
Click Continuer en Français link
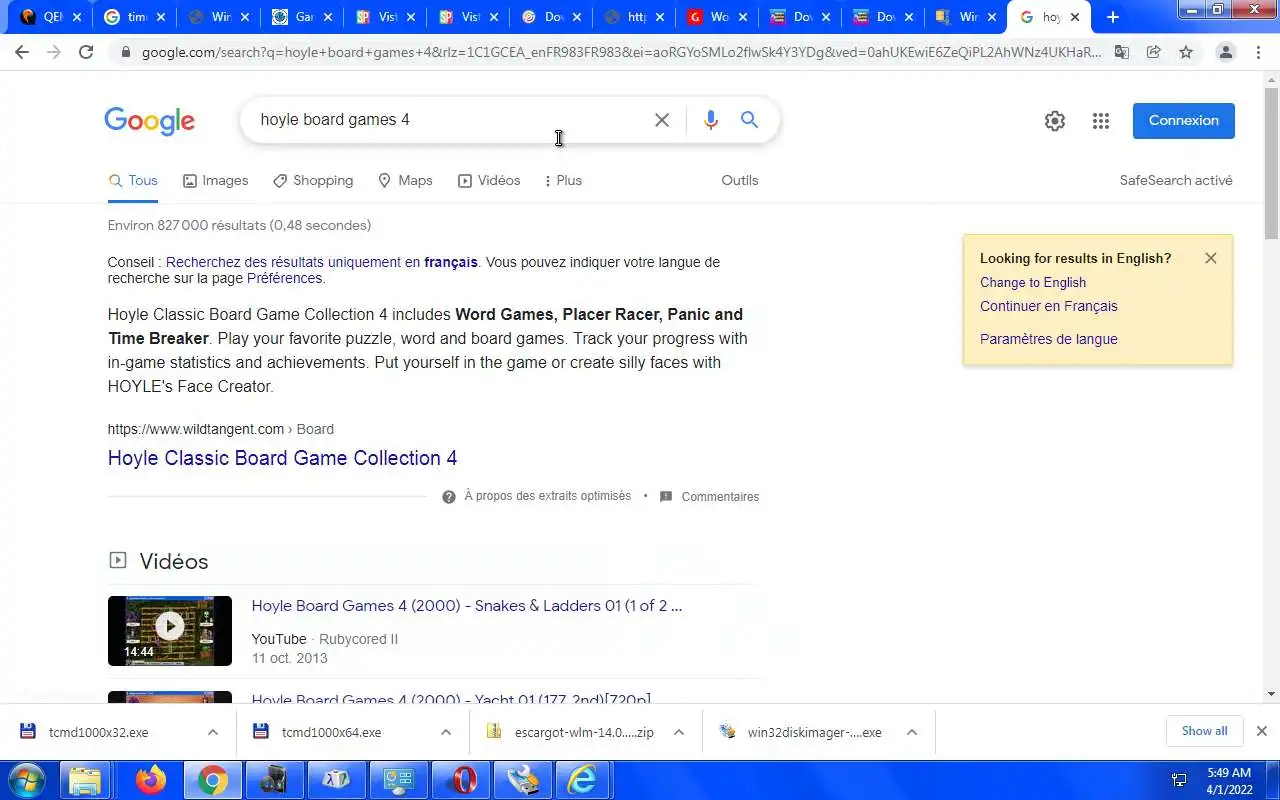(x=1049, y=306)
